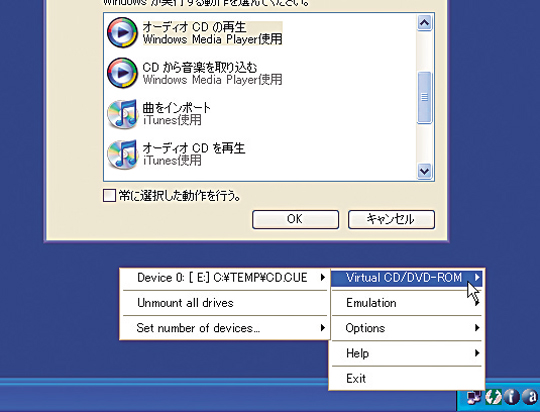This screenshot has height=412, width=540.
Task: Open the Emulation submenu
Action: pyautogui.click(x=407, y=303)
